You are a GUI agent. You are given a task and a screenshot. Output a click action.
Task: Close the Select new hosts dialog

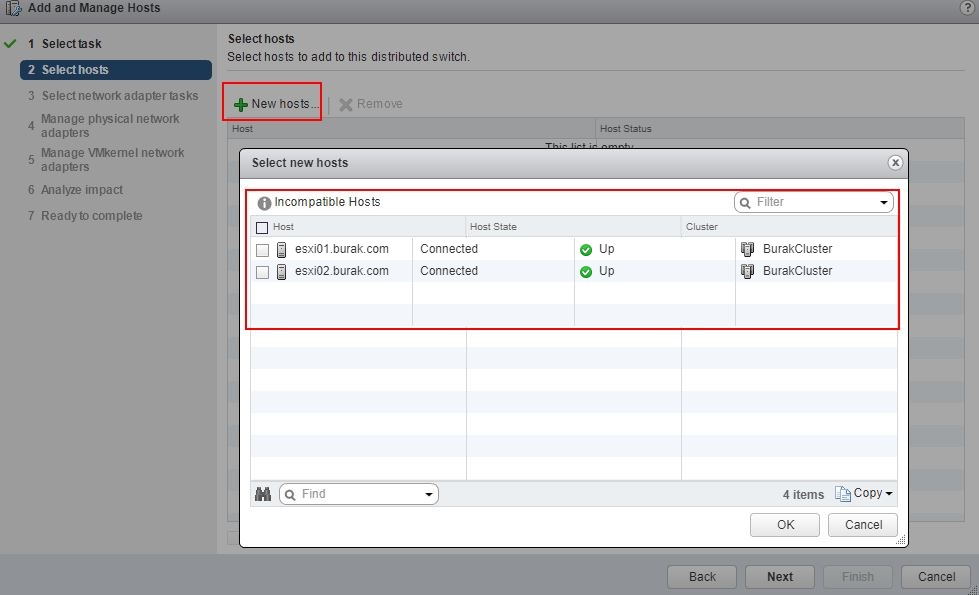895,162
